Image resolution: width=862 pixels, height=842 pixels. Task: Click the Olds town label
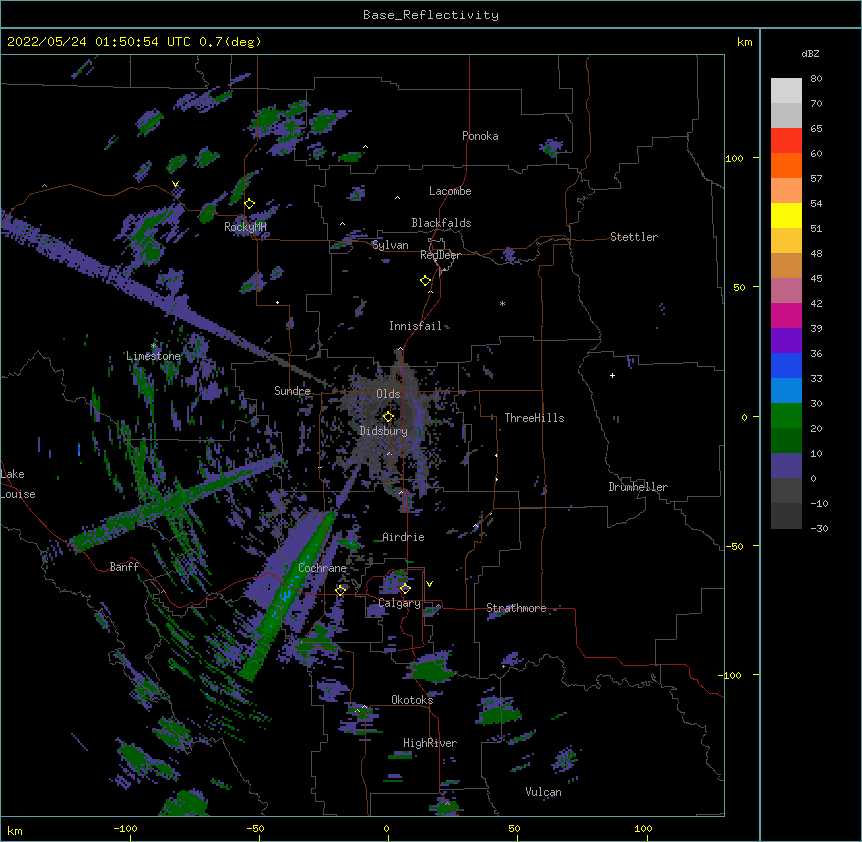388,394
